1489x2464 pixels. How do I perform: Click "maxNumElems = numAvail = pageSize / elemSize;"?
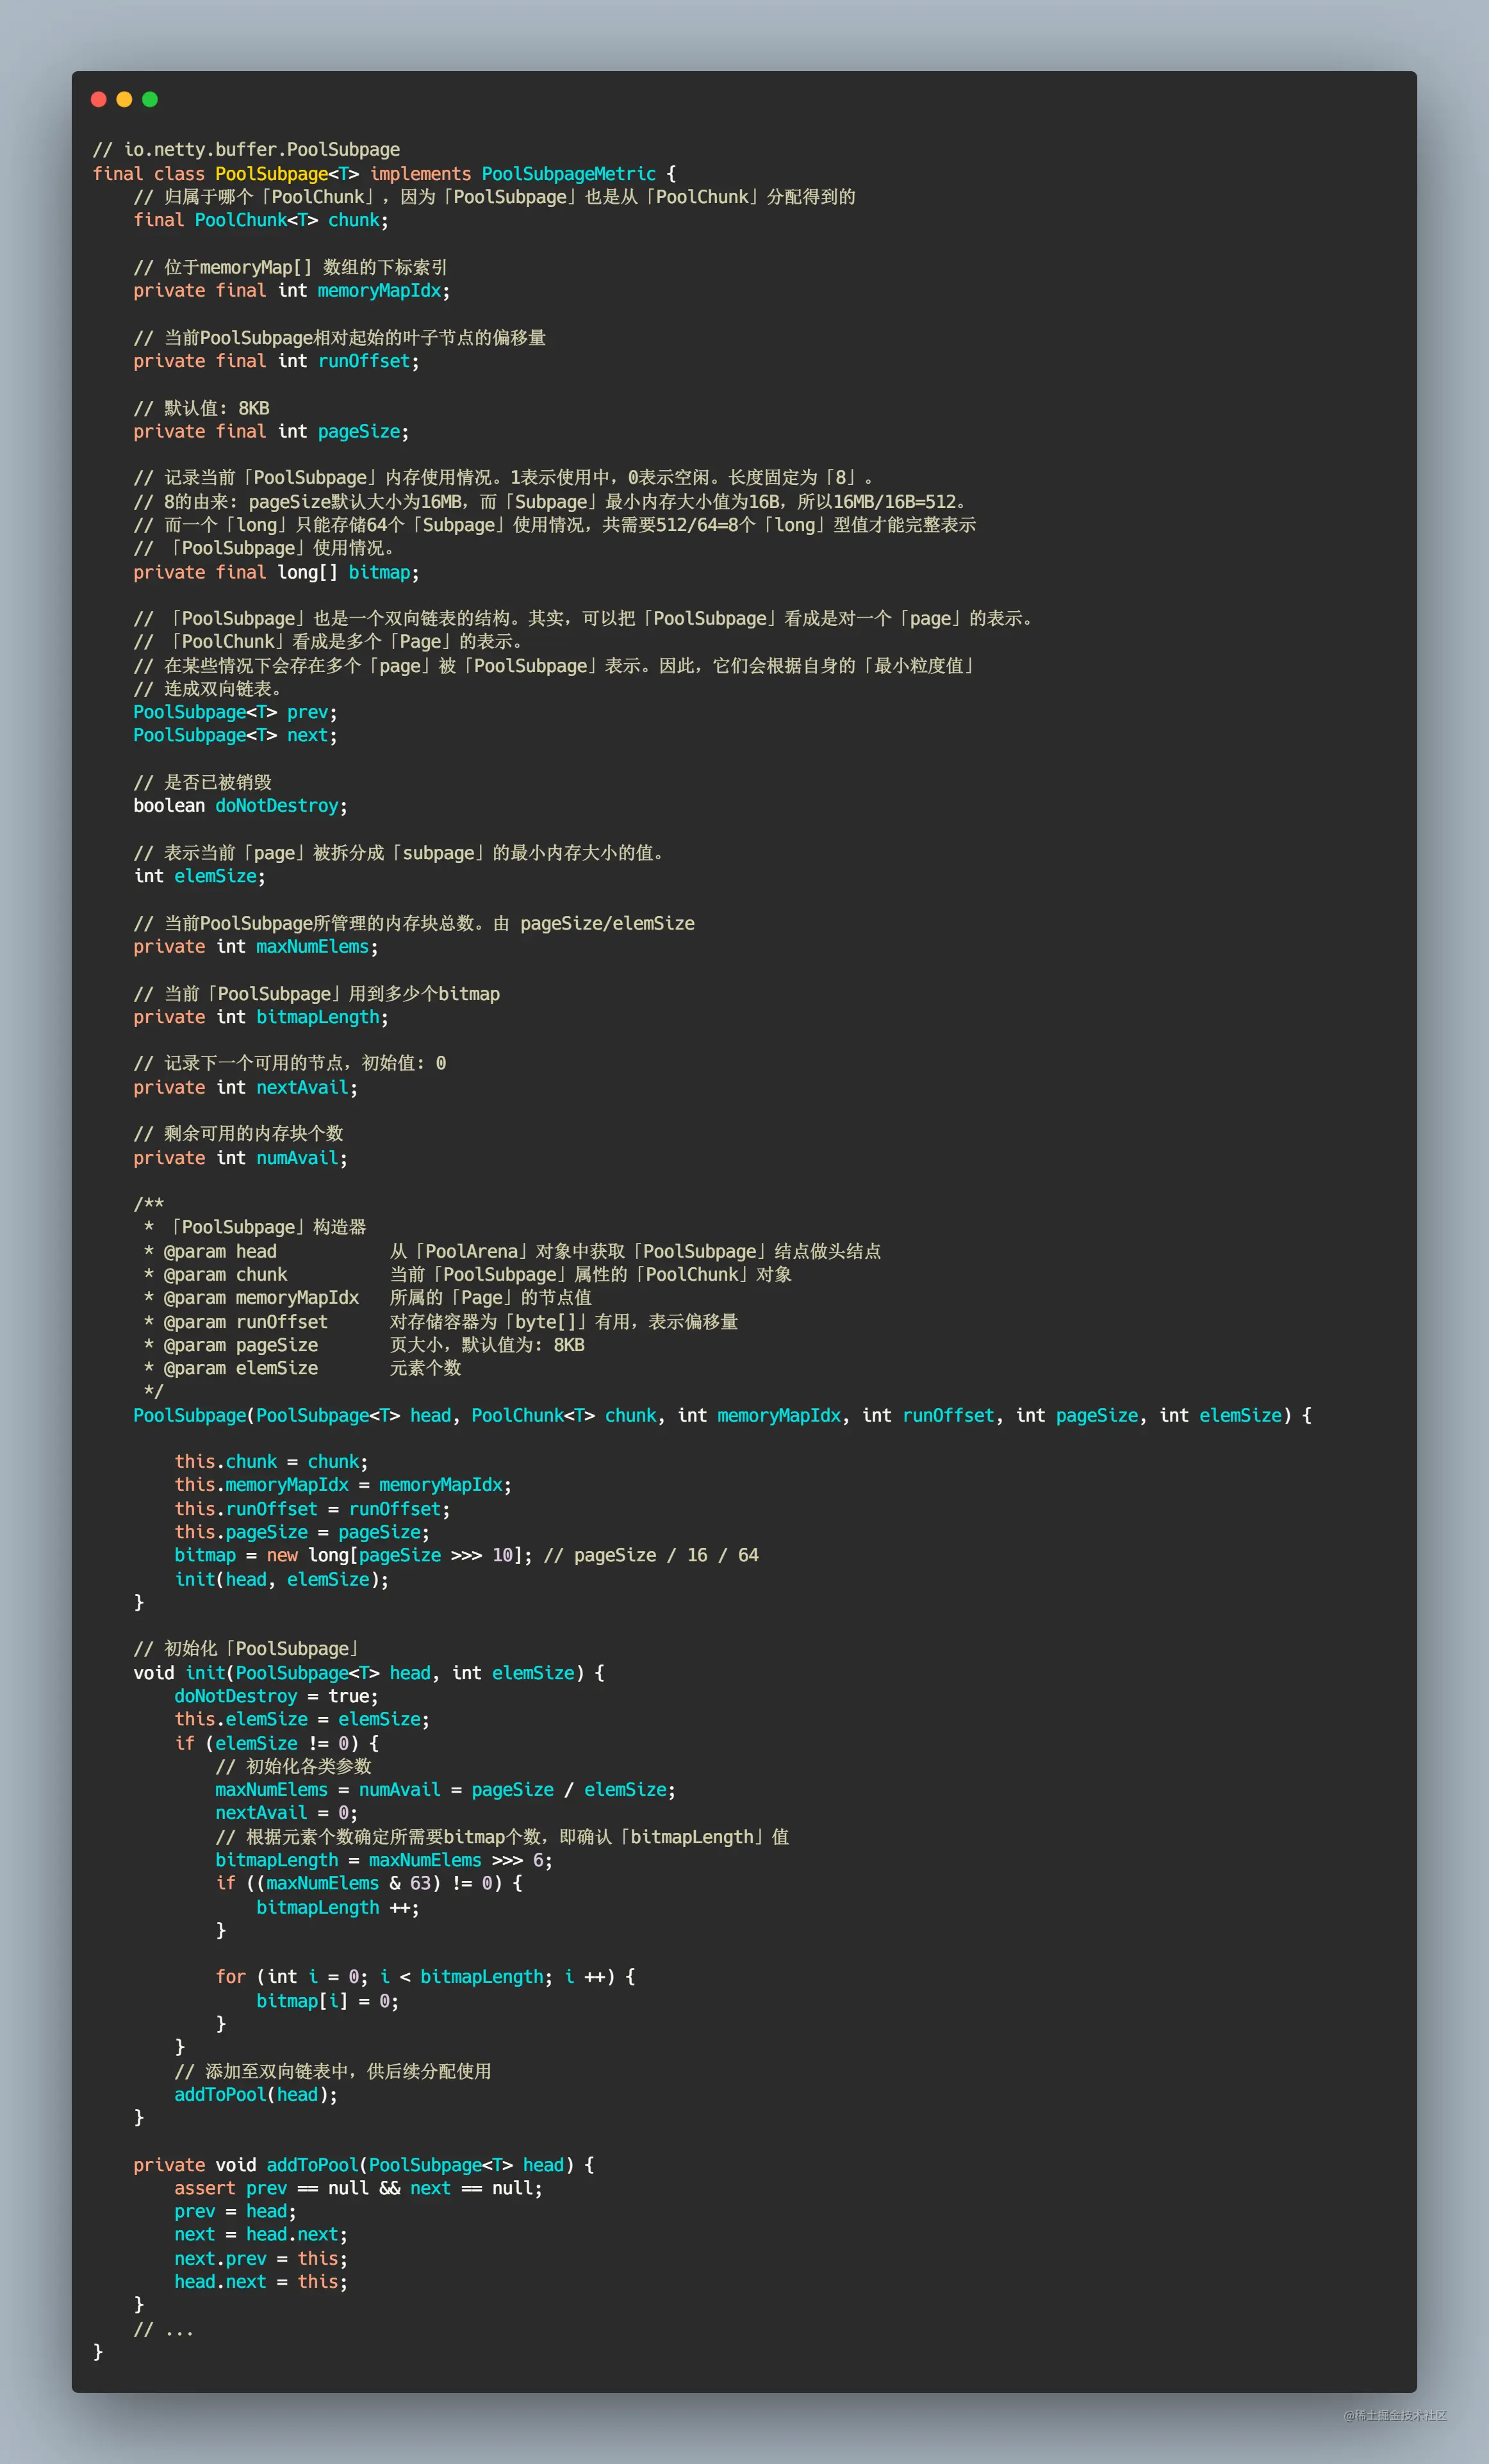[x=445, y=1790]
